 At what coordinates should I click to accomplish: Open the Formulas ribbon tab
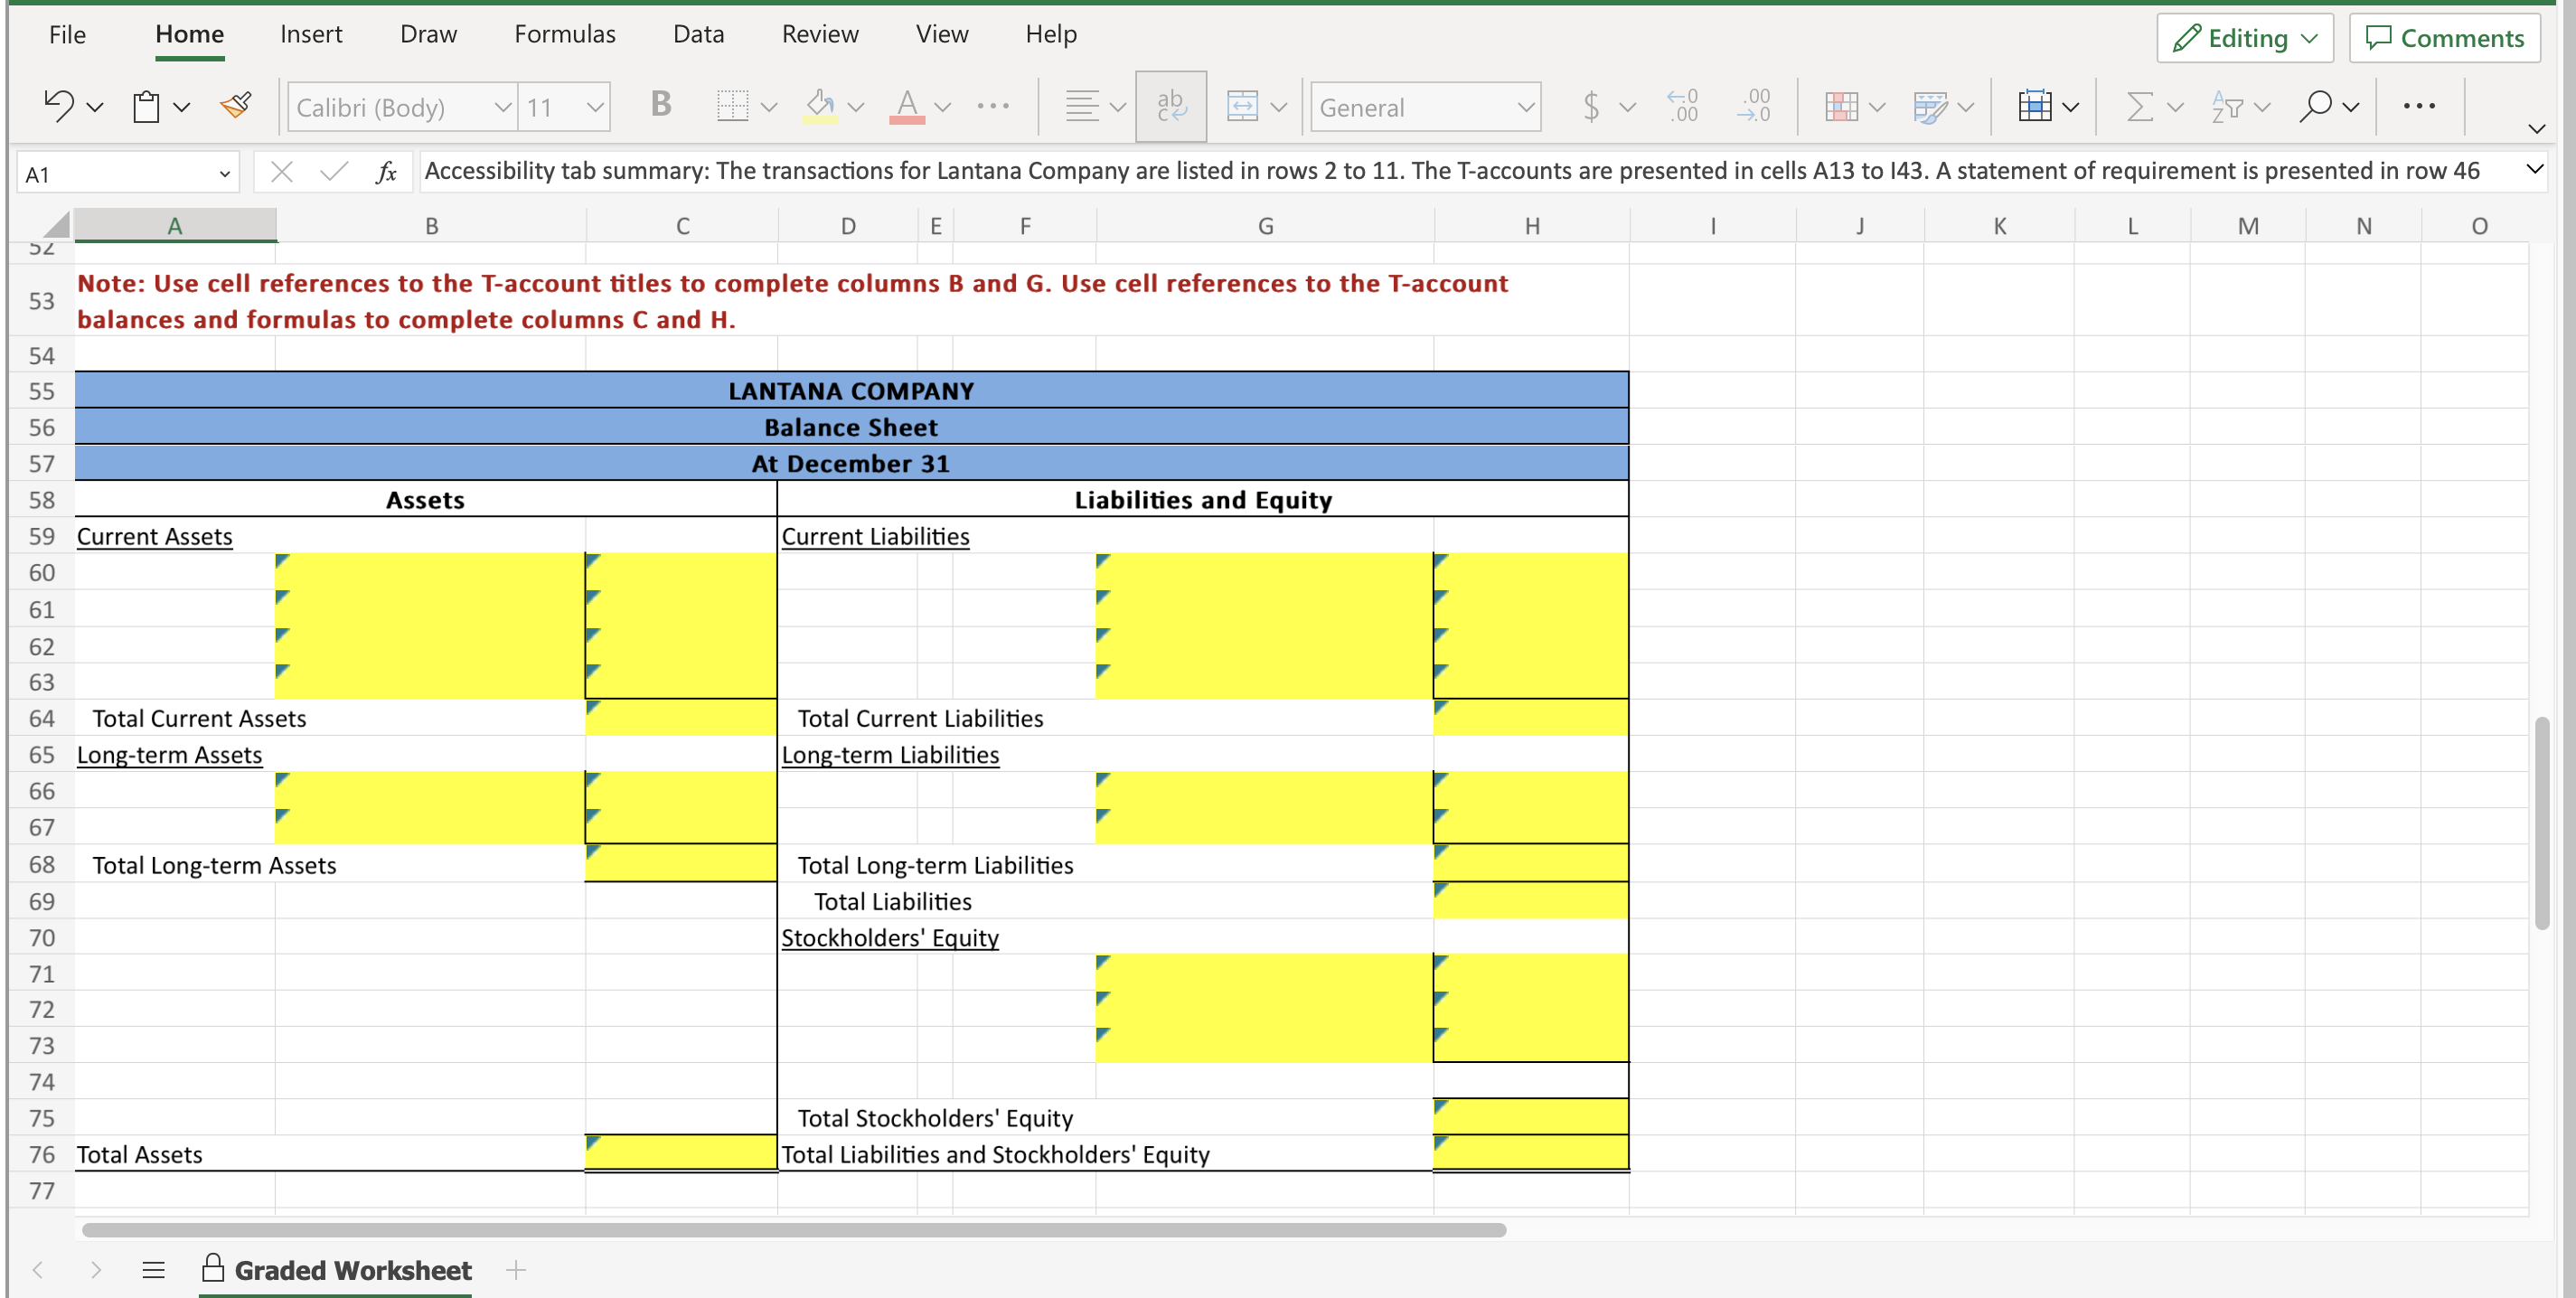pos(565,34)
